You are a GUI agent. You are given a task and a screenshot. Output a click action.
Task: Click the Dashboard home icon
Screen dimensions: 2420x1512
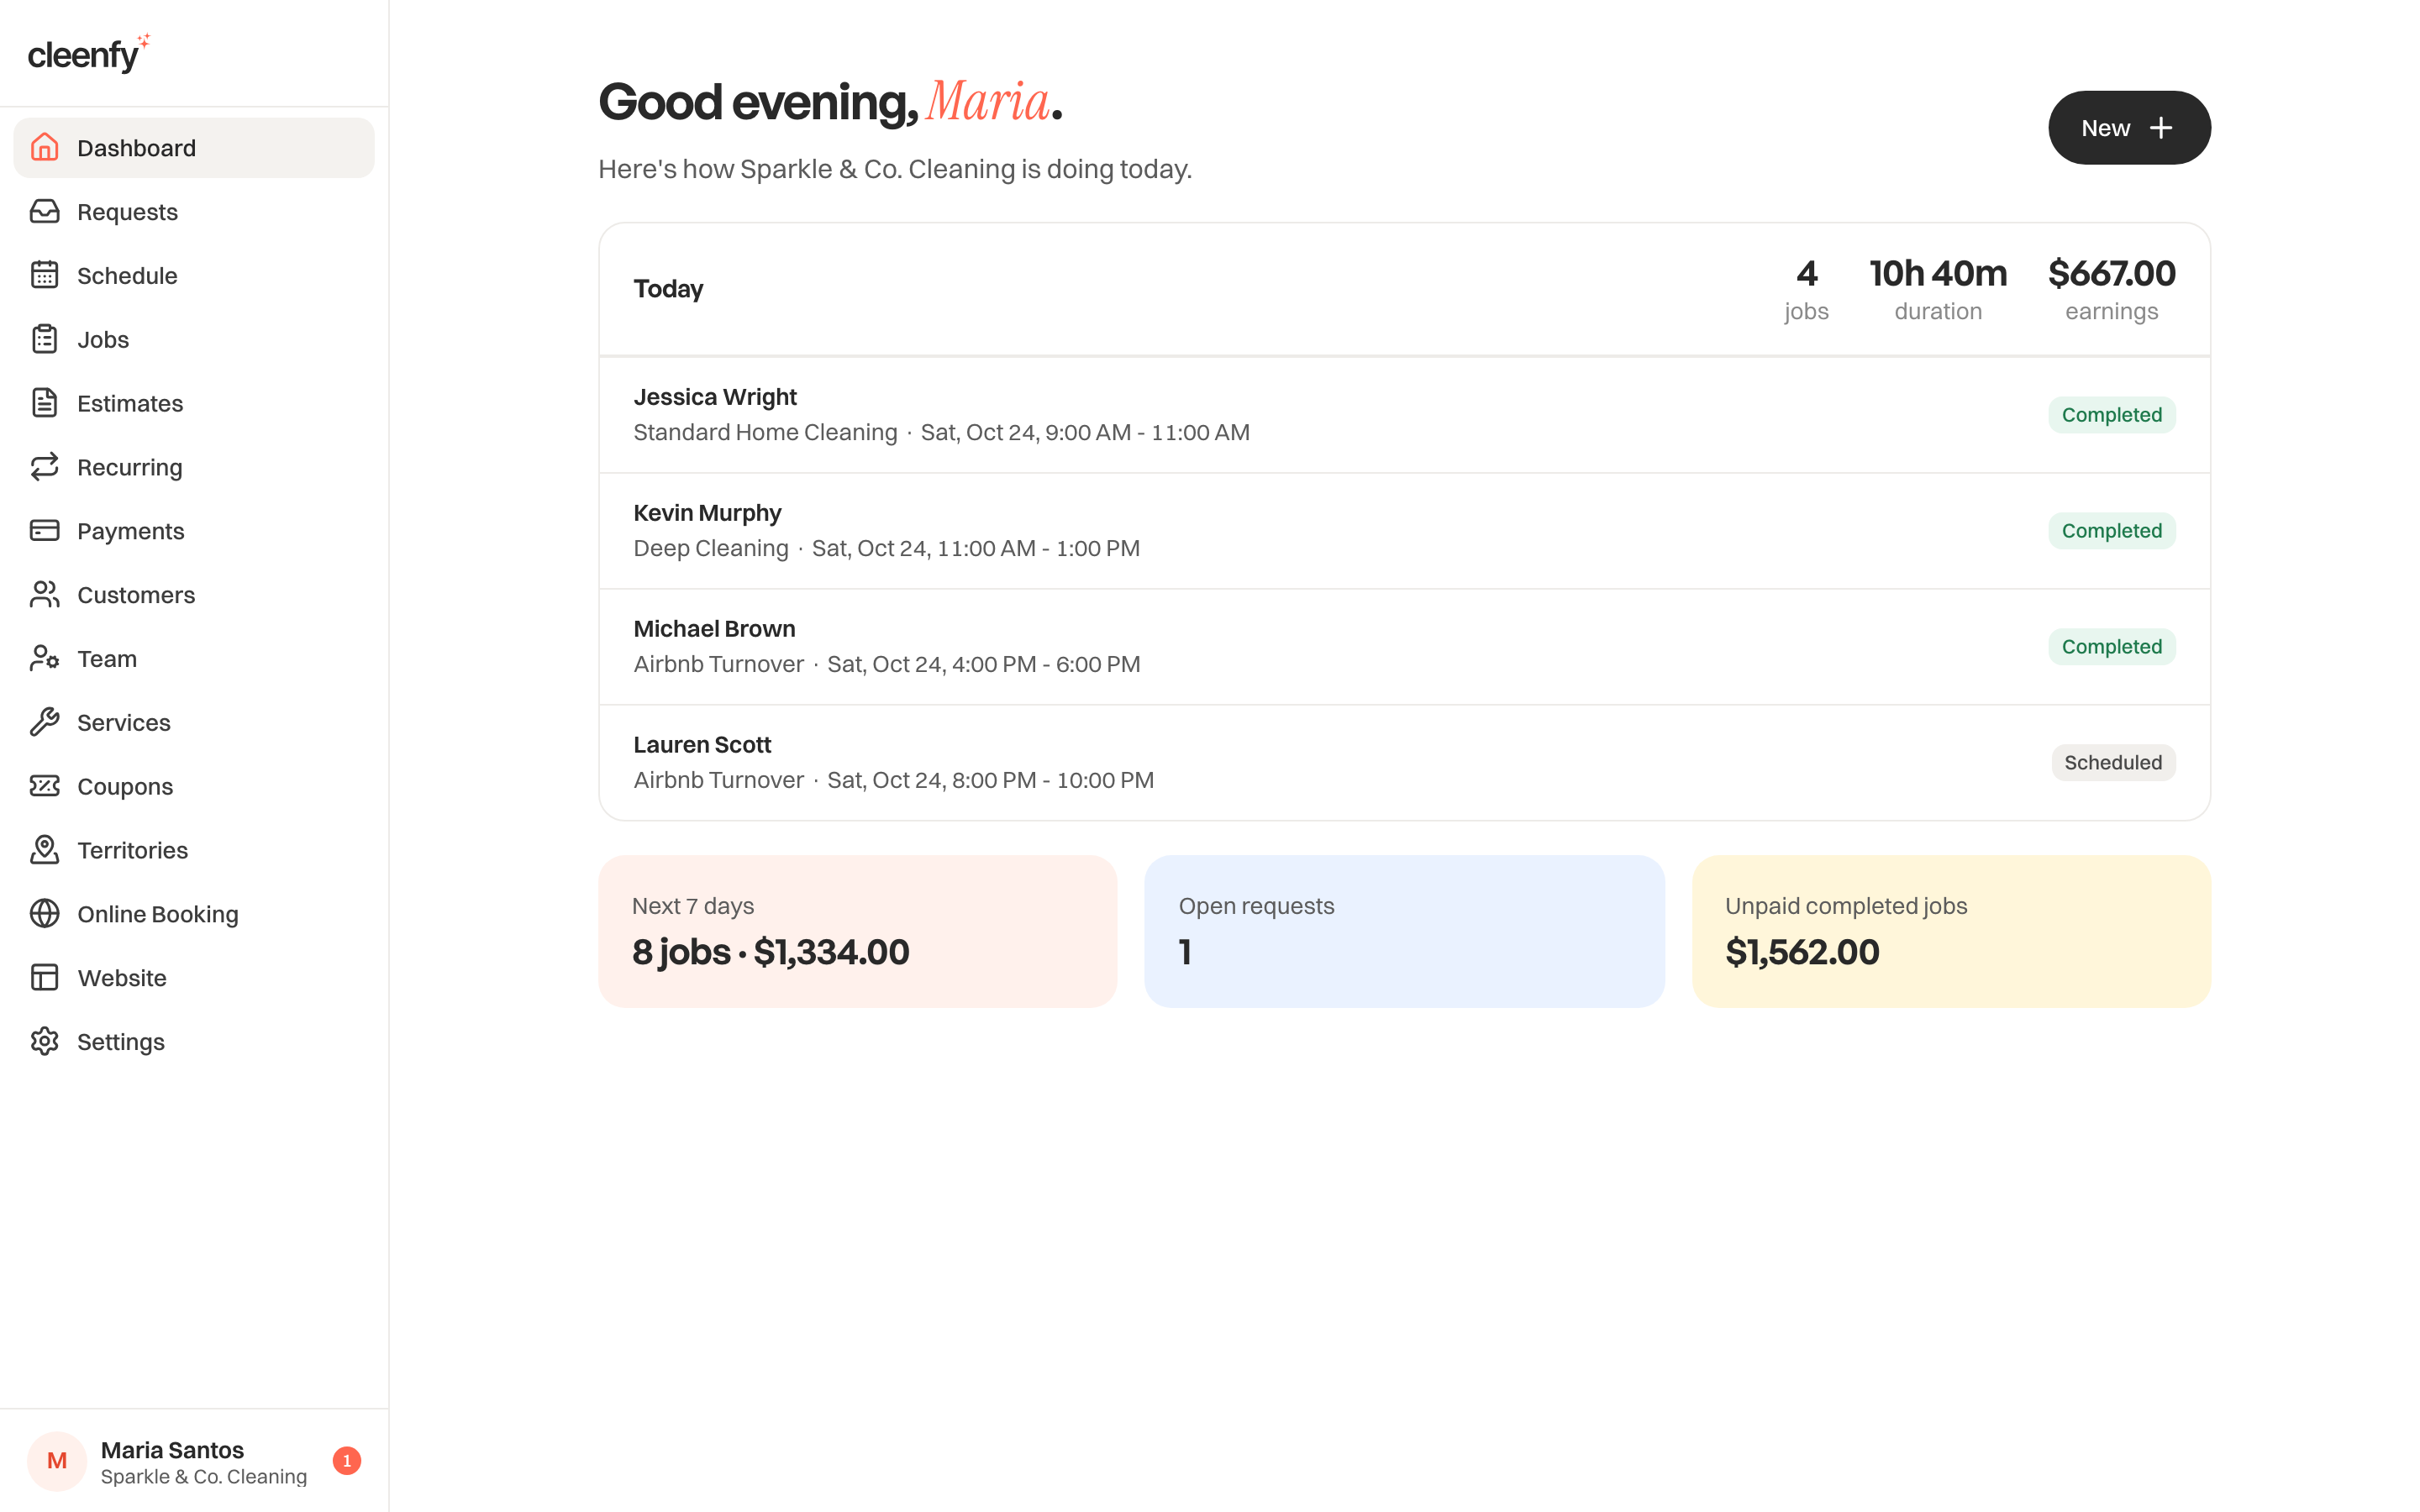tap(44, 148)
